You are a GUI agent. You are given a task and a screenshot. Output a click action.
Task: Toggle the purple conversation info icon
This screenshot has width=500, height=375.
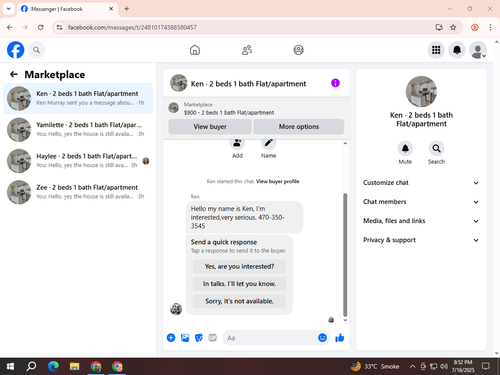point(335,83)
